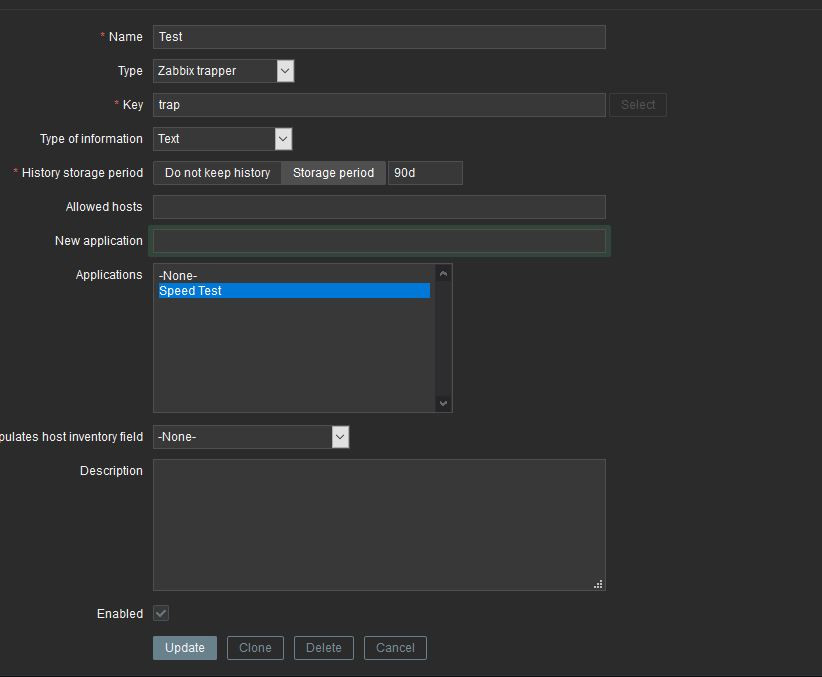Click the Applications list scroll up arrow
This screenshot has height=677, width=822.
[x=444, y=274]
